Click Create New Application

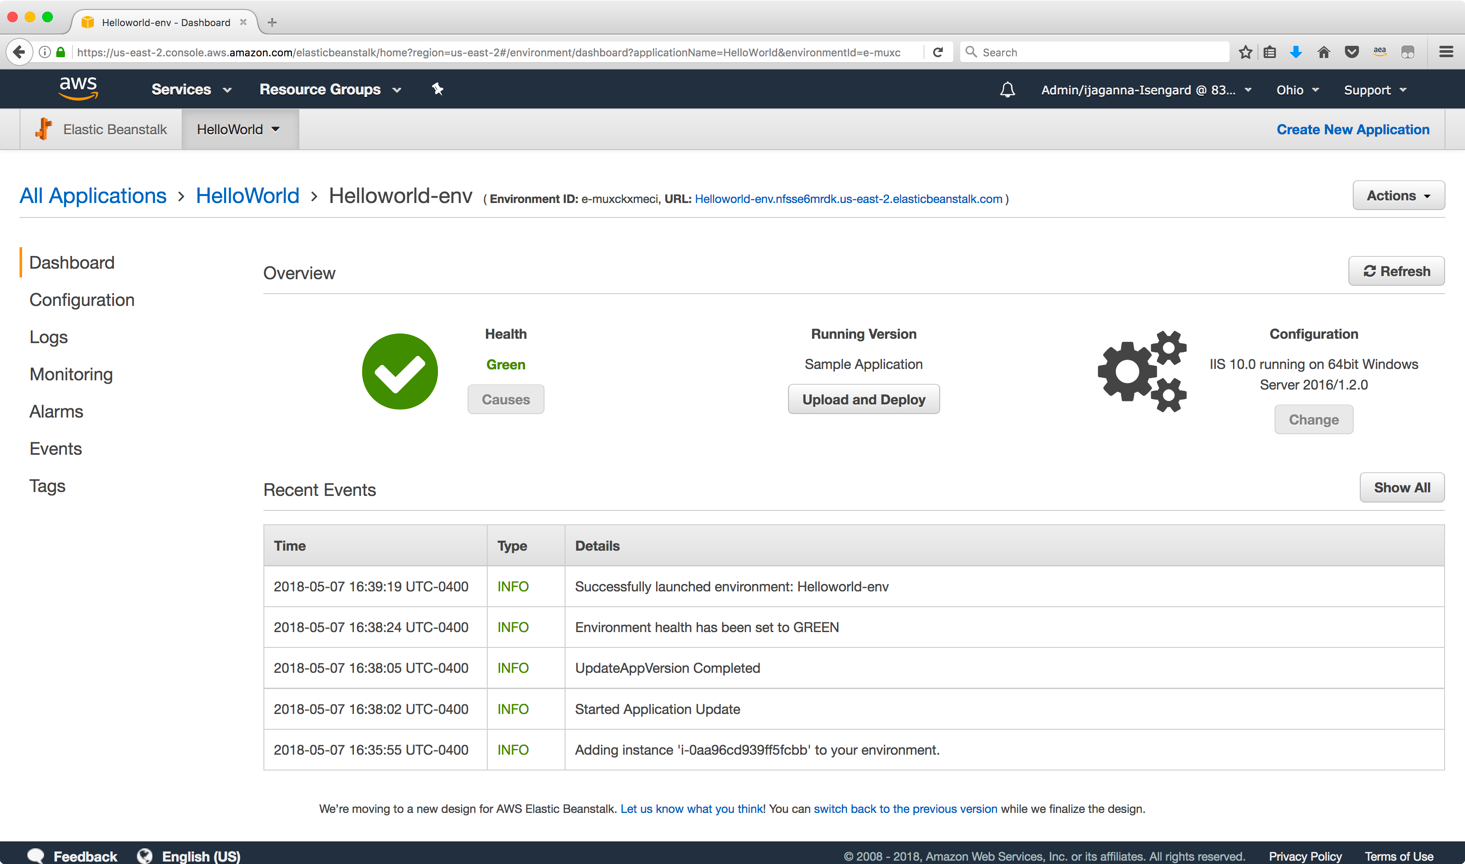click(x=1352, y=129)
